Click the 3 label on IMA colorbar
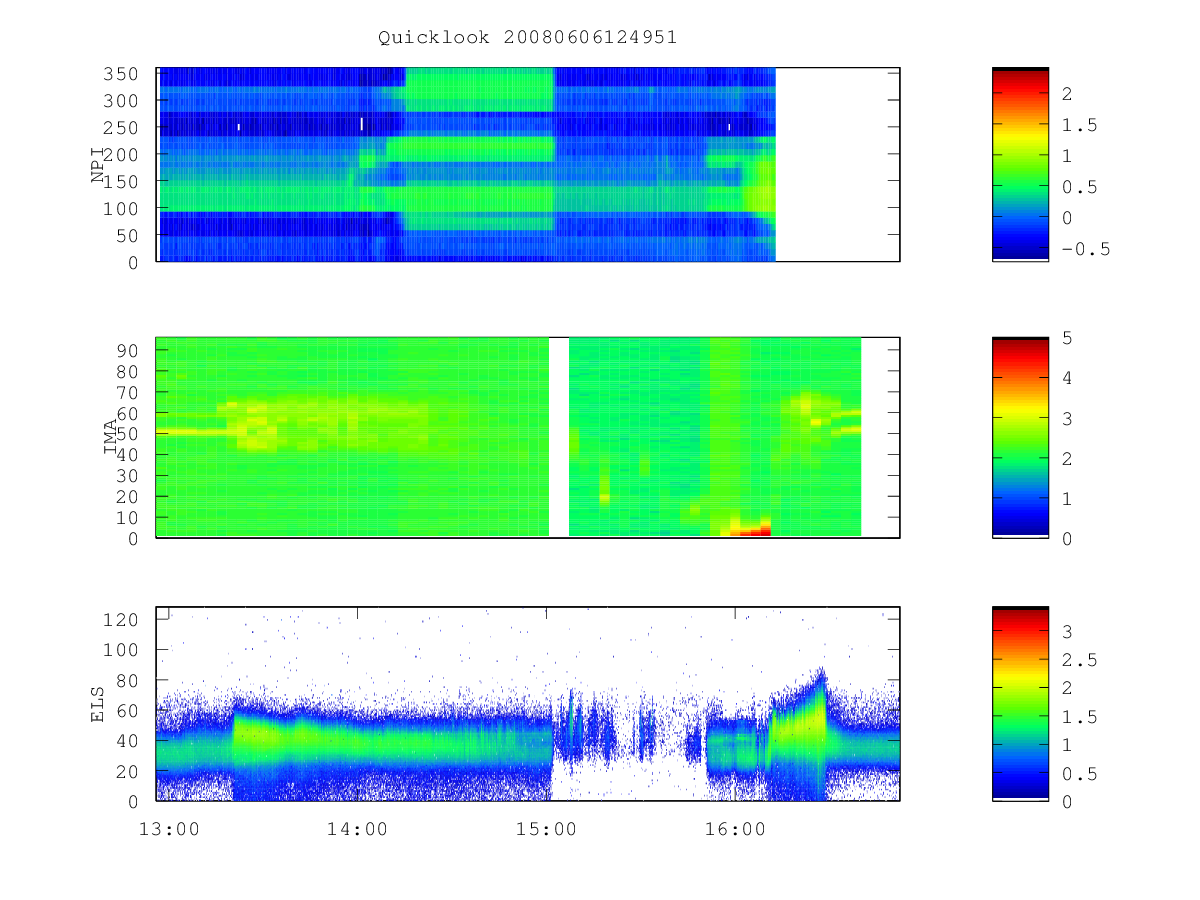The height and width of the screenshot is (900, 1200). (1067, 418)
